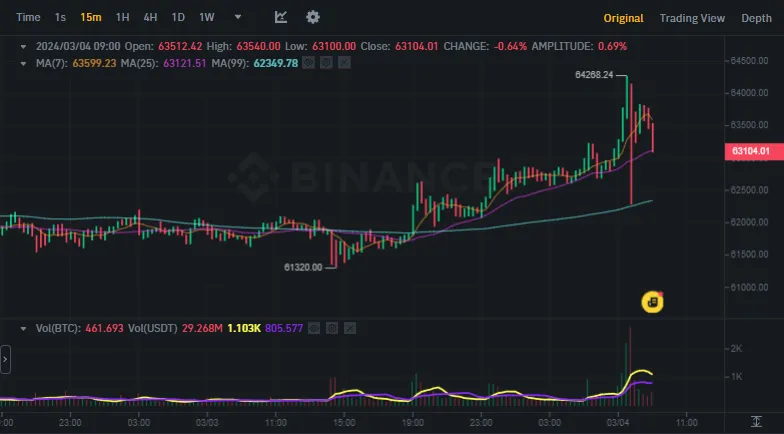Click the High value 63540.00
Image resolution: width=784 pixels, height=434 pixels.
pos(258,46)
